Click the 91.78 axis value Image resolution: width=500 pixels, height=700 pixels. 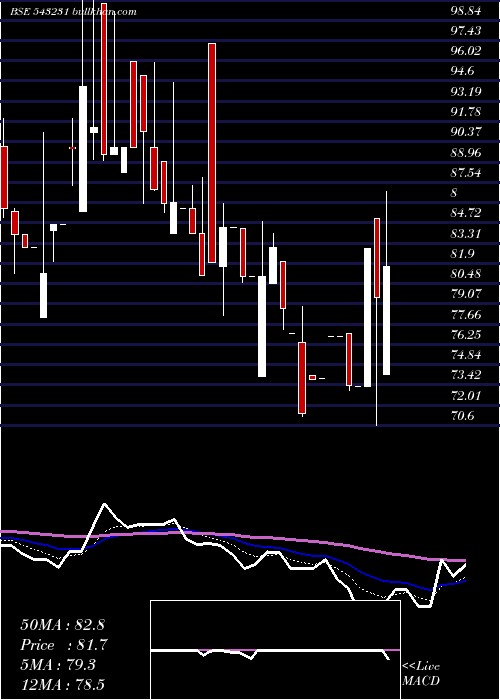point(466,112)
